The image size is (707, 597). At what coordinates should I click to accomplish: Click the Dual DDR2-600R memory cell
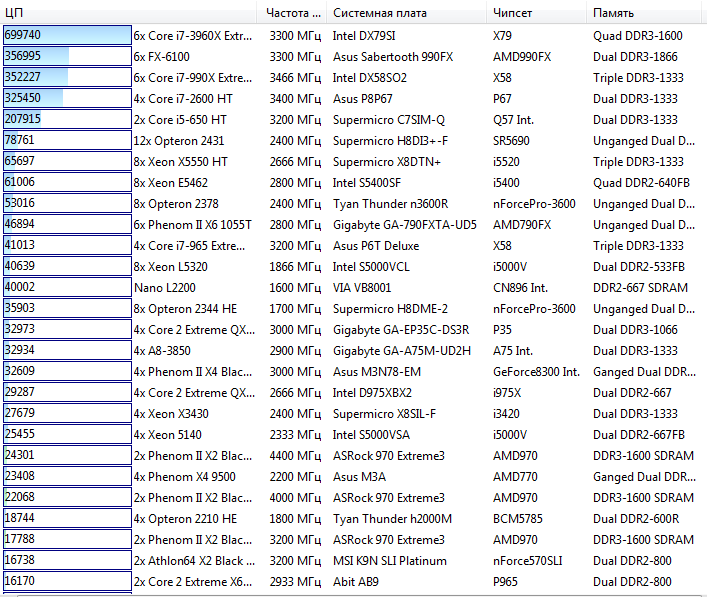(636, 519)
